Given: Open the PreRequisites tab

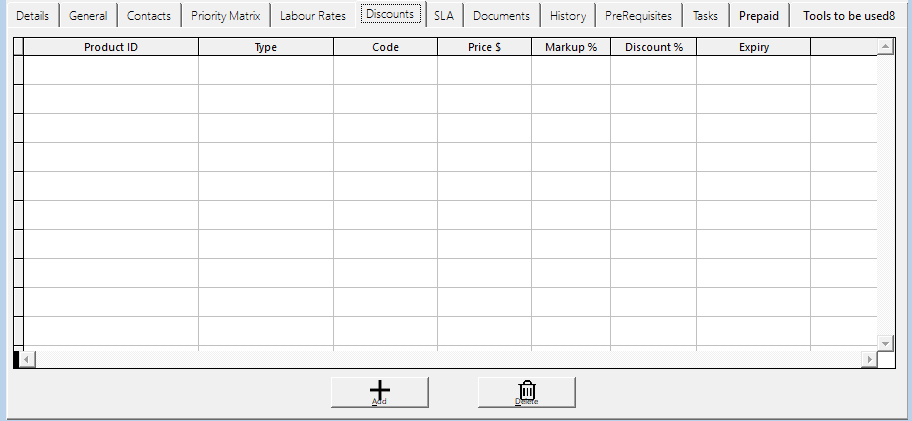Looking at the screenshot, I should point(638,16).
